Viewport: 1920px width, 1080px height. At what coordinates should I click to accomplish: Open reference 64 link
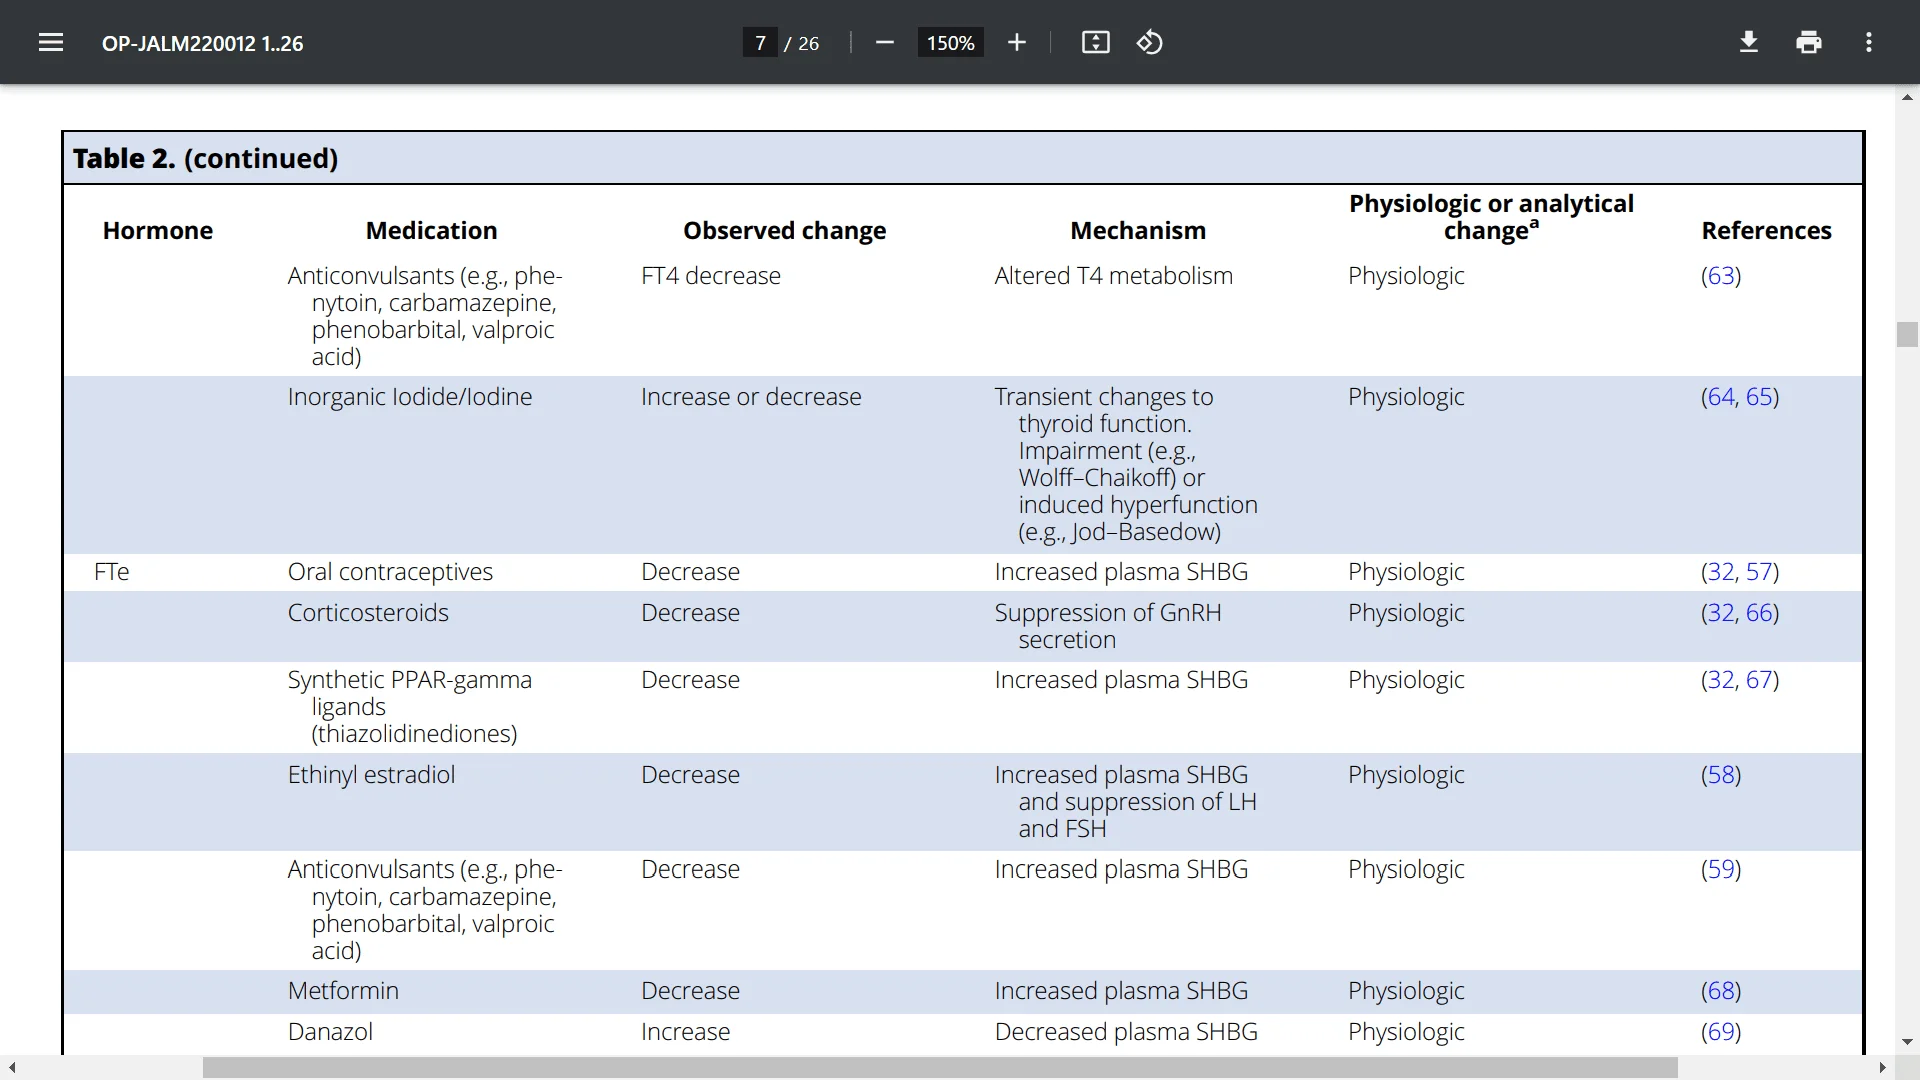click(x=1721, y=397)
